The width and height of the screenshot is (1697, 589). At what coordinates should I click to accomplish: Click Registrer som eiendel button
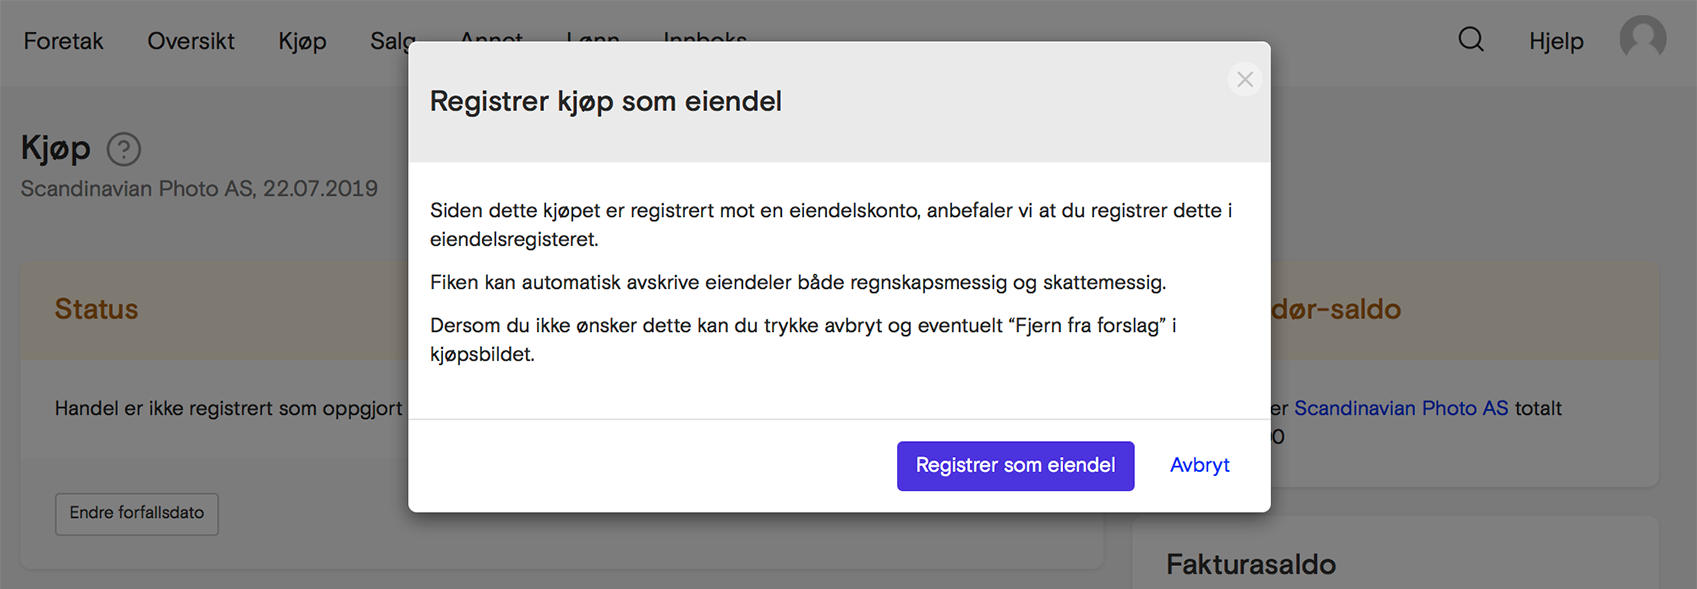pos(1015,466)
